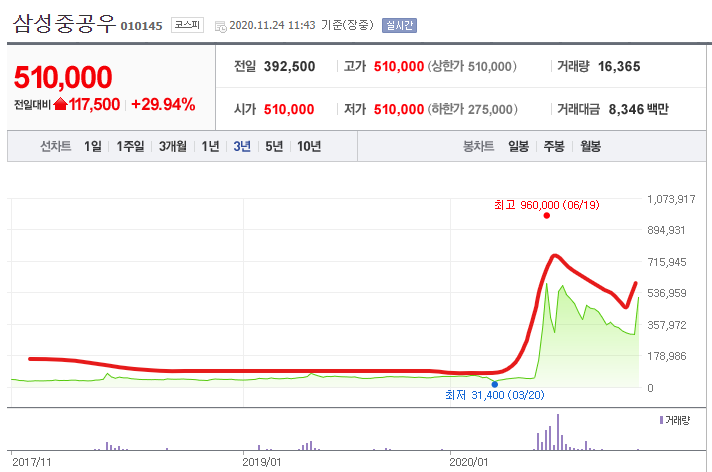Click the current price 510,000 headline
The width and height of the screenshot is (712, 472).
pos(63,77)
